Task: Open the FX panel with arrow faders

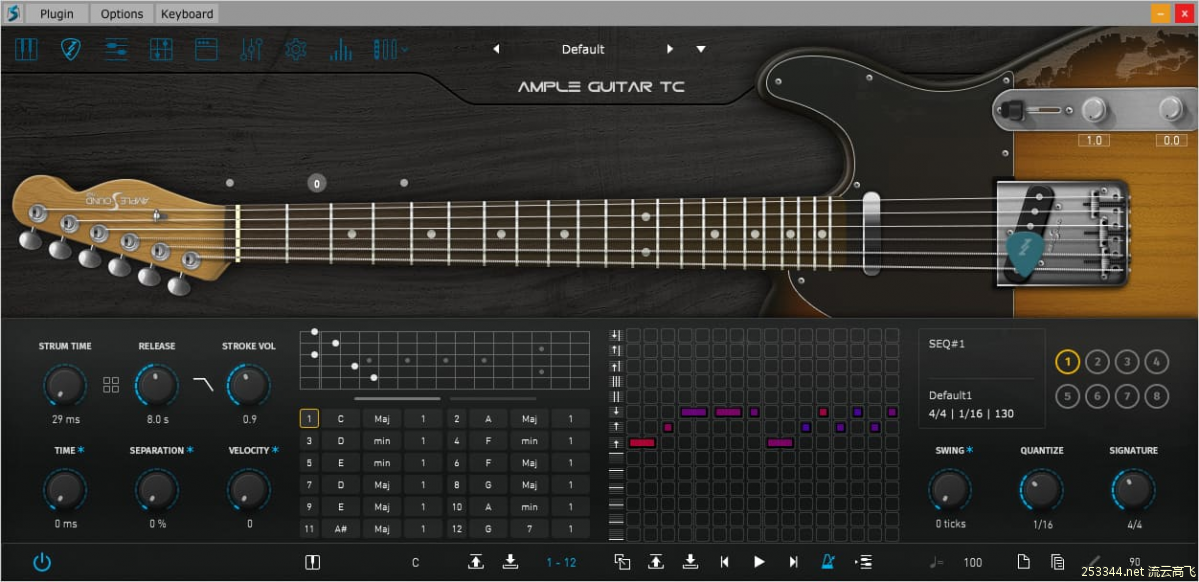Action: pyautogui.click(x=161, y=50)
